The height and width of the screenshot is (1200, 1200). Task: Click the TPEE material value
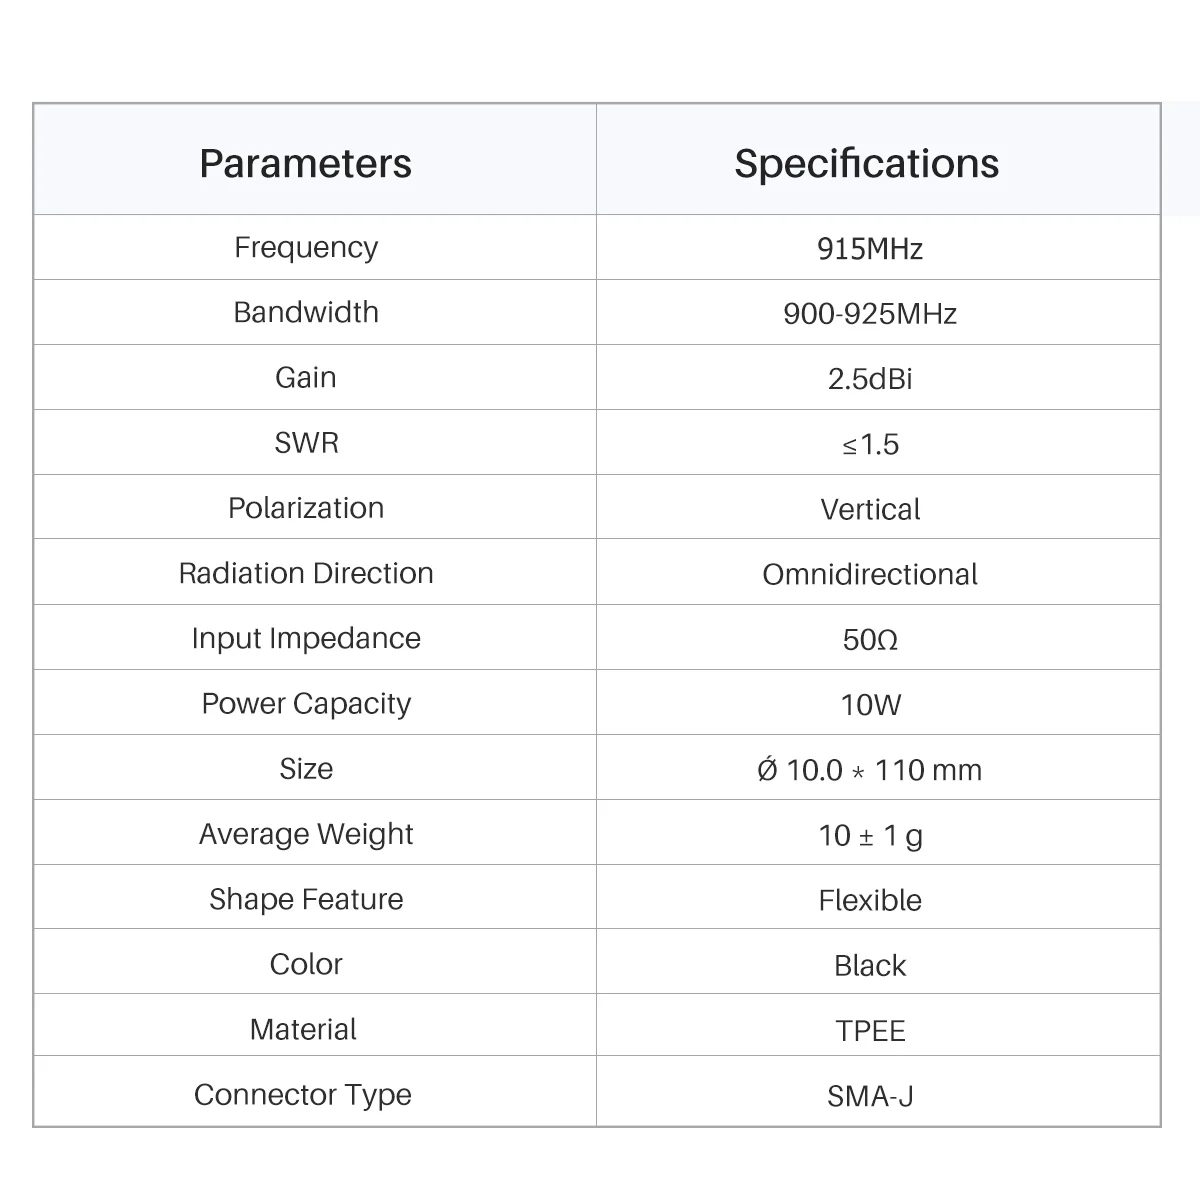point(870,1031)
